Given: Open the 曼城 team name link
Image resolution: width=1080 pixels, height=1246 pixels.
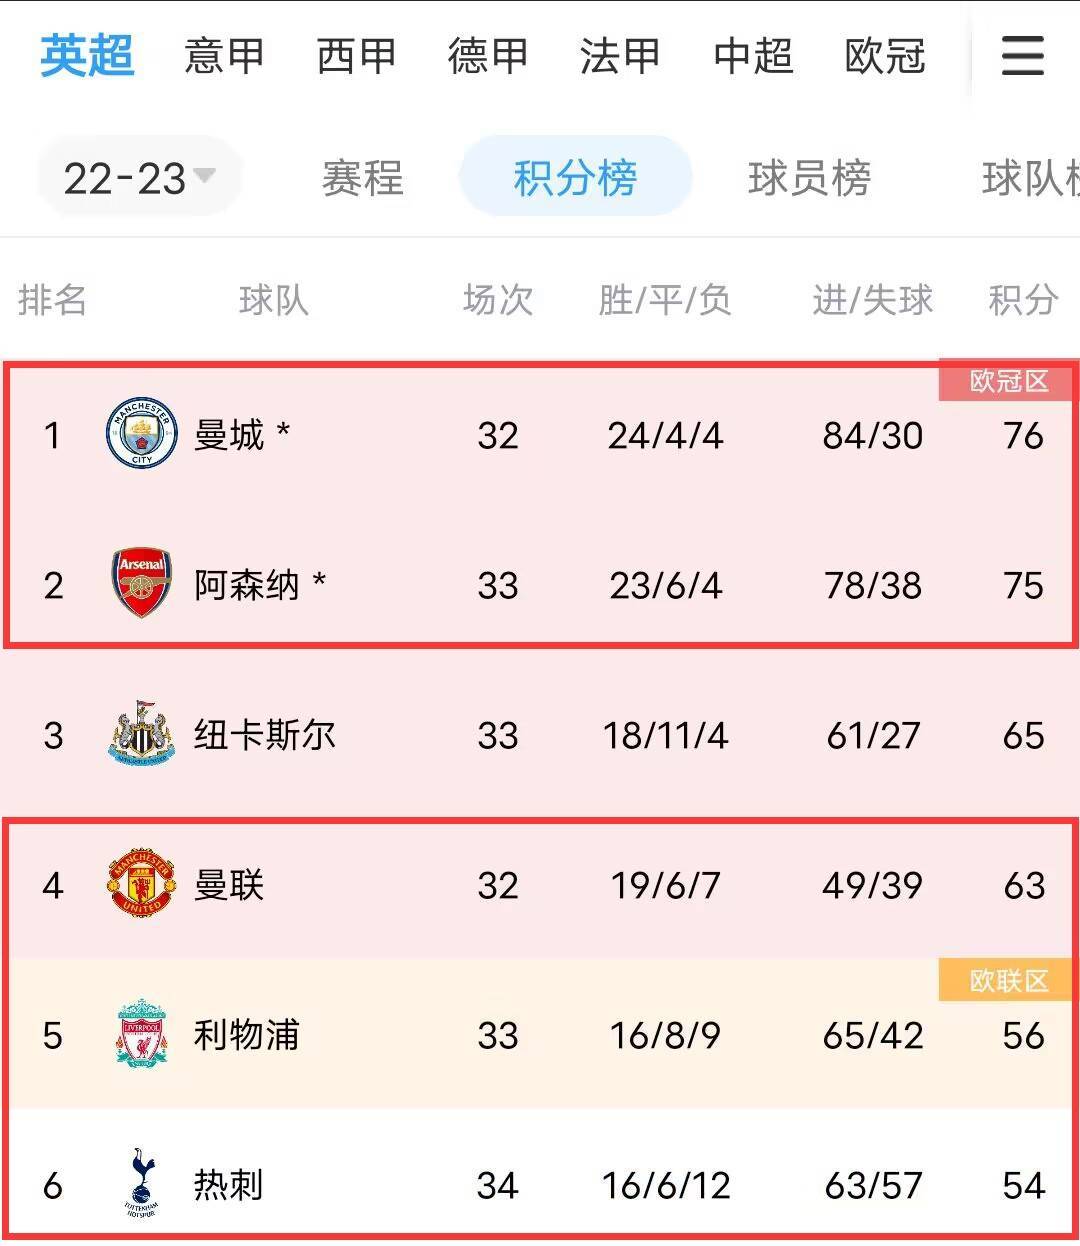Looking at the screenshot, I should pos(229,435).
